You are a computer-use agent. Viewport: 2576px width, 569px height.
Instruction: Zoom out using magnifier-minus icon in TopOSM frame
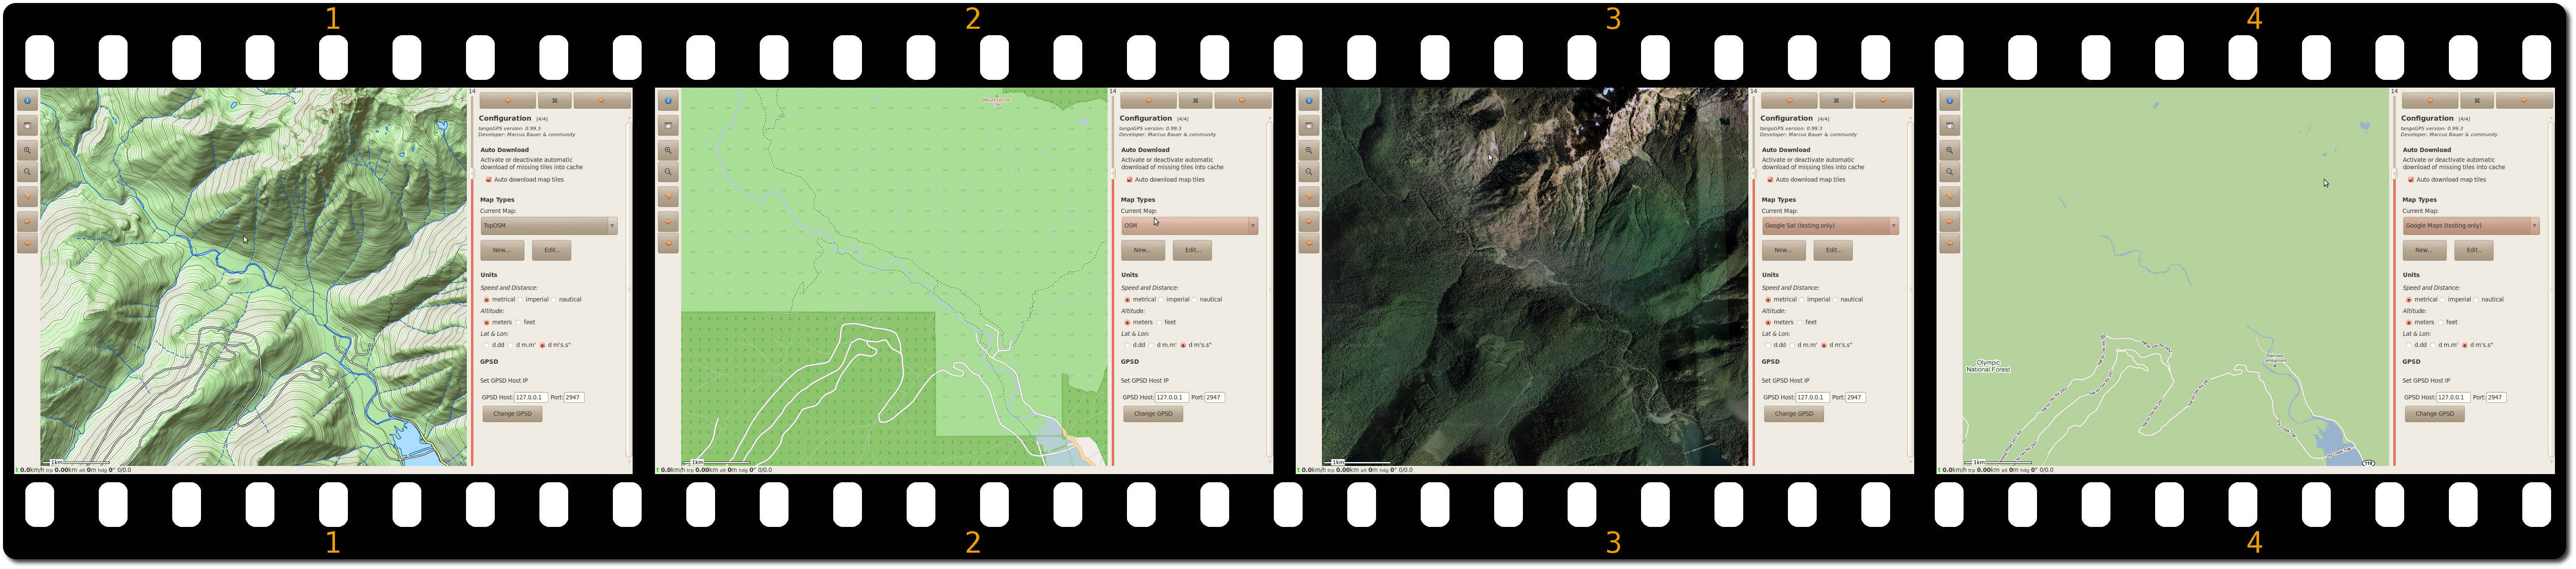(27, 172)
